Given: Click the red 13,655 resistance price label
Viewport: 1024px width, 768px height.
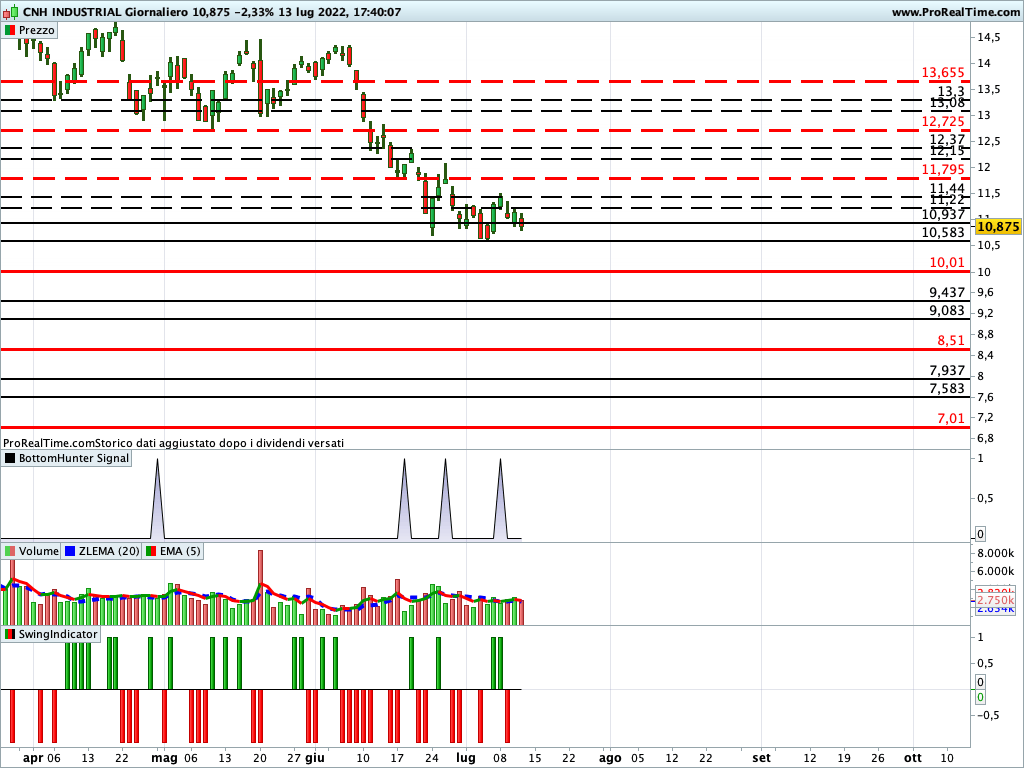Looking at the screenshot, I should point(941,73).
